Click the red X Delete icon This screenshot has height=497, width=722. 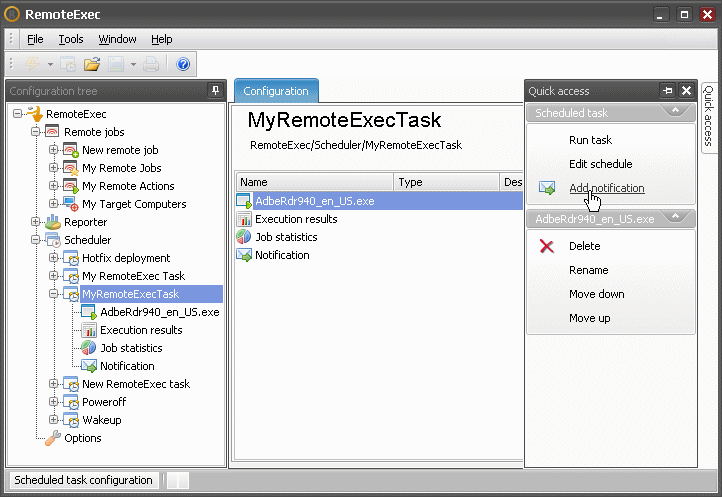tap(547, 246)
